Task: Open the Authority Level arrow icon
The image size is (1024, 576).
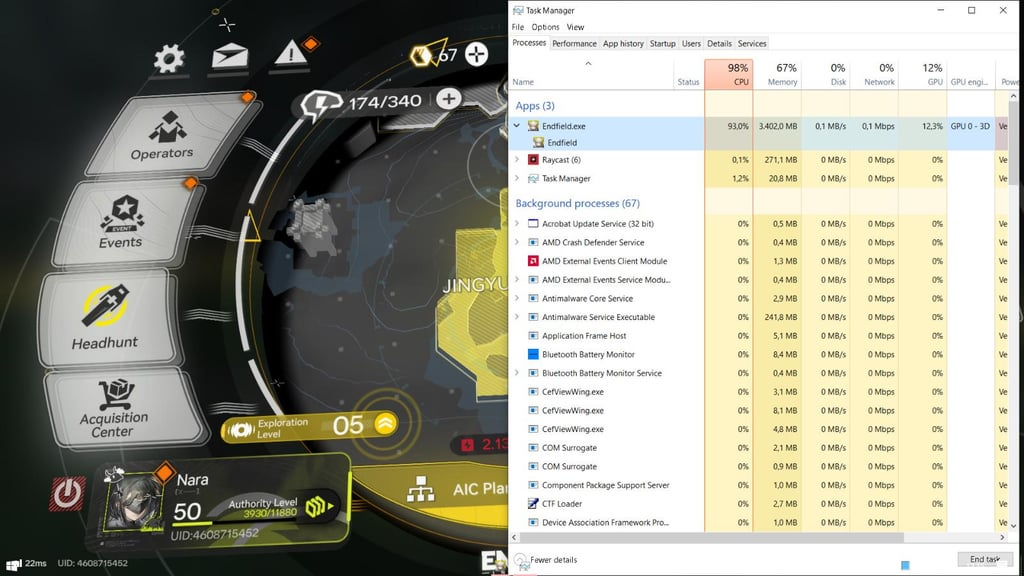Action: coord(319,505)
